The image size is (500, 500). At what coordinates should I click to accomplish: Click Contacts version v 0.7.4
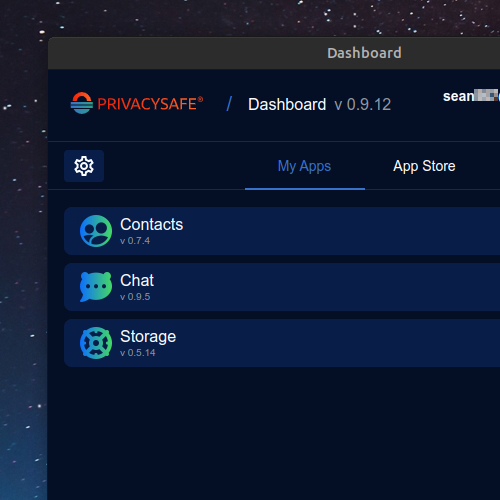point(135,241)
